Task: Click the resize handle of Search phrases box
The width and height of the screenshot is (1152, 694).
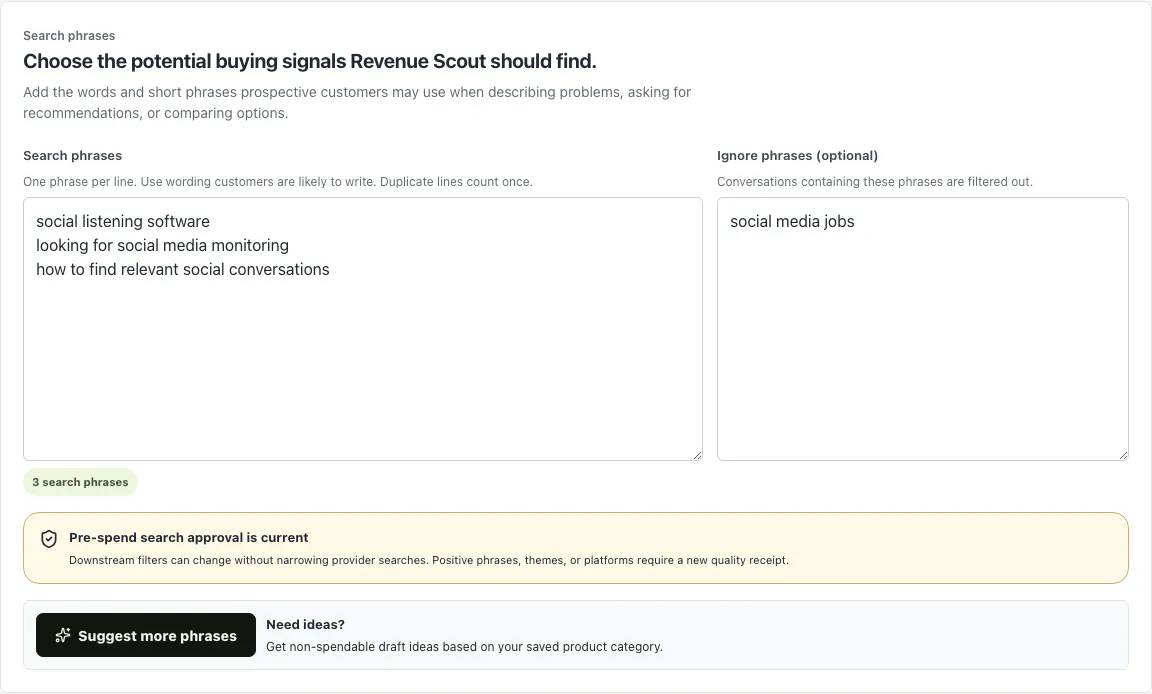Action: [x=697, y=455]
